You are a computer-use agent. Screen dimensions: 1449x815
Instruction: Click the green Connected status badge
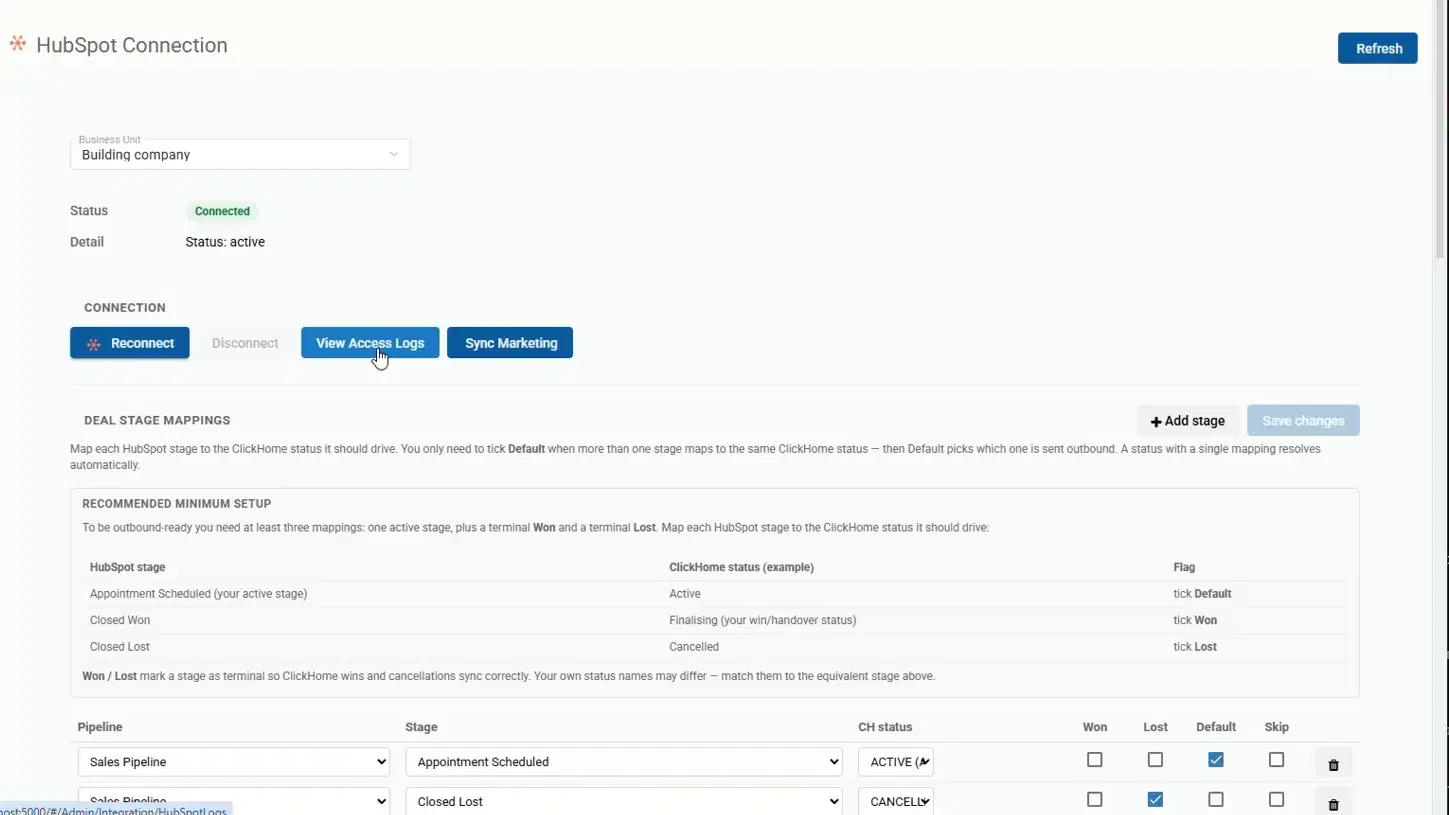pos(222,211)
